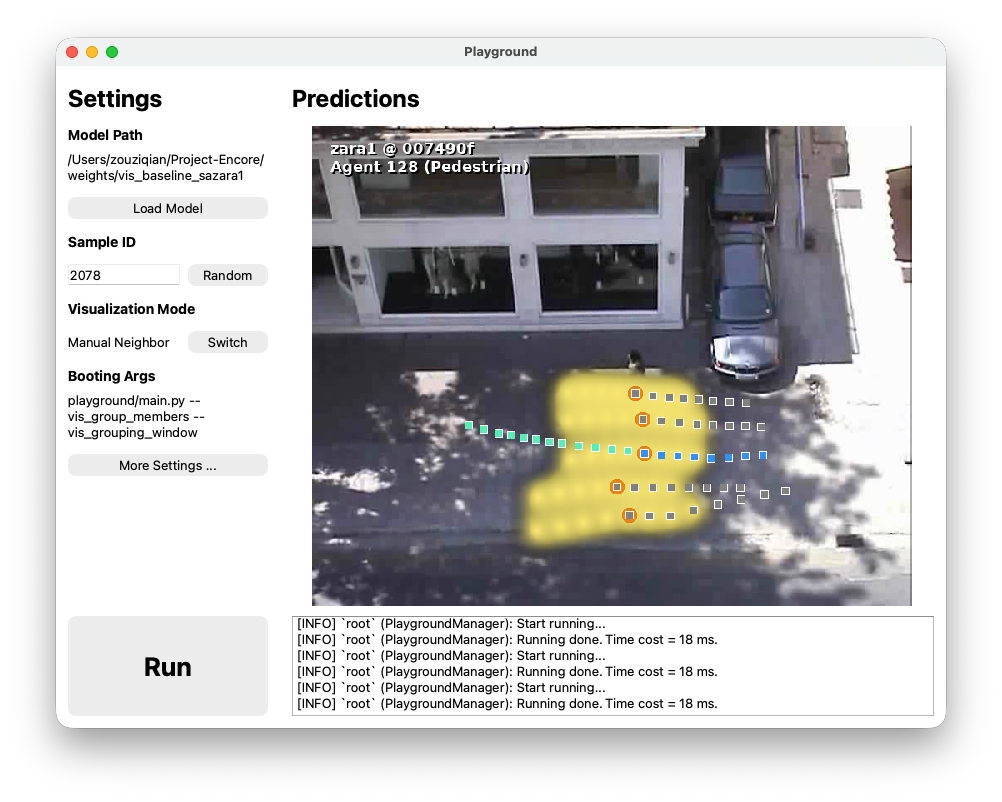Click the model path text ending vis_baseline_sazara1

[x=166, y=167]
